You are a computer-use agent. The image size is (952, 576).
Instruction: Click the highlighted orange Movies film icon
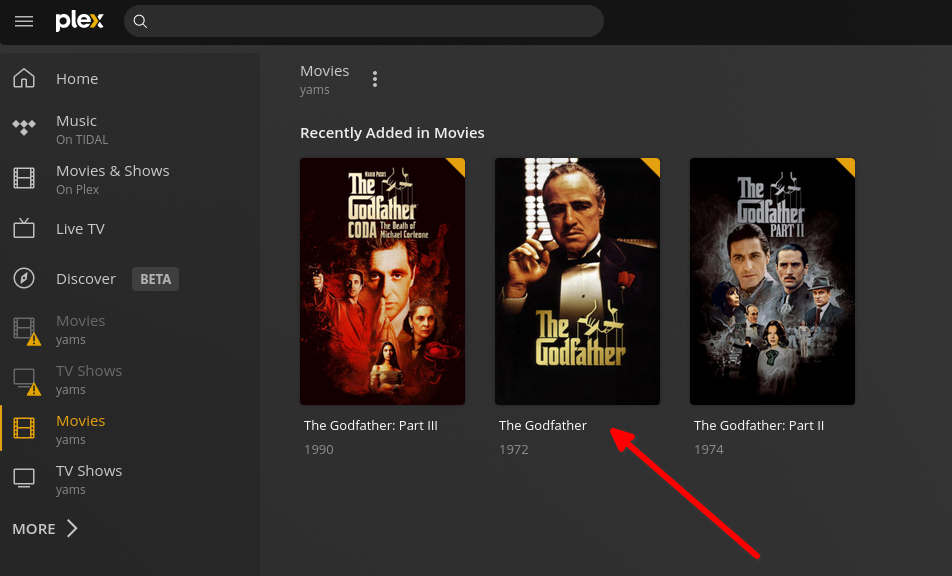coord(24,429)
